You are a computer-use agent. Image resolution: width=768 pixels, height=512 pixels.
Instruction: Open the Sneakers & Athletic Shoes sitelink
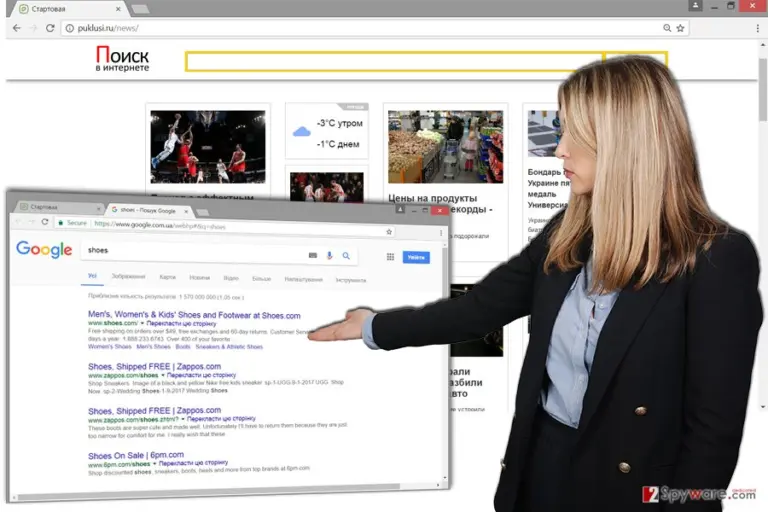click(229, 347)
